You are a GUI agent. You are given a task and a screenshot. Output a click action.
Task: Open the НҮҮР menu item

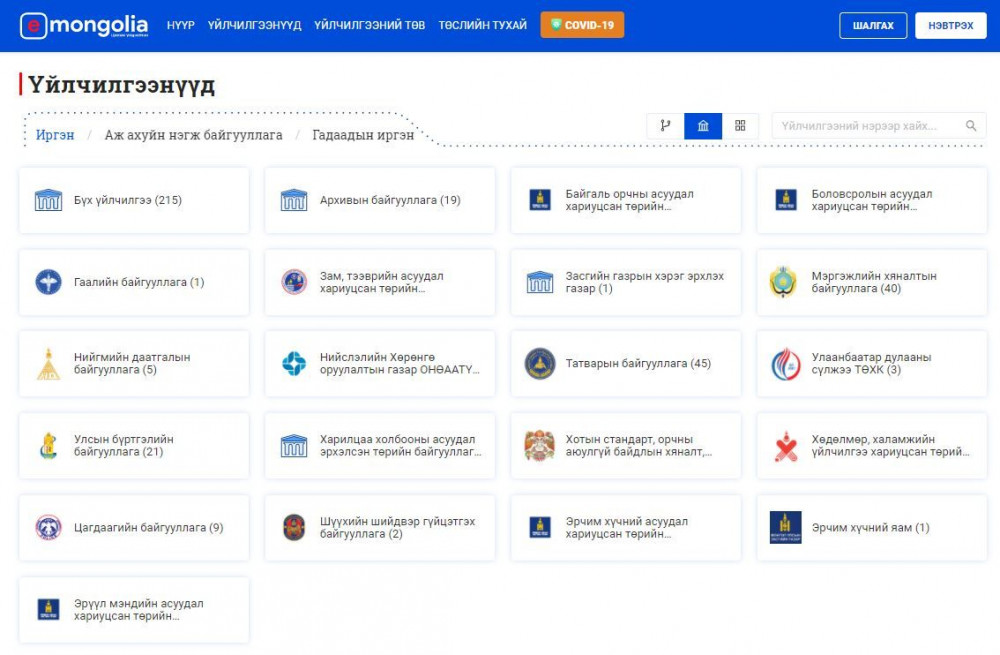tap(181, 25)
